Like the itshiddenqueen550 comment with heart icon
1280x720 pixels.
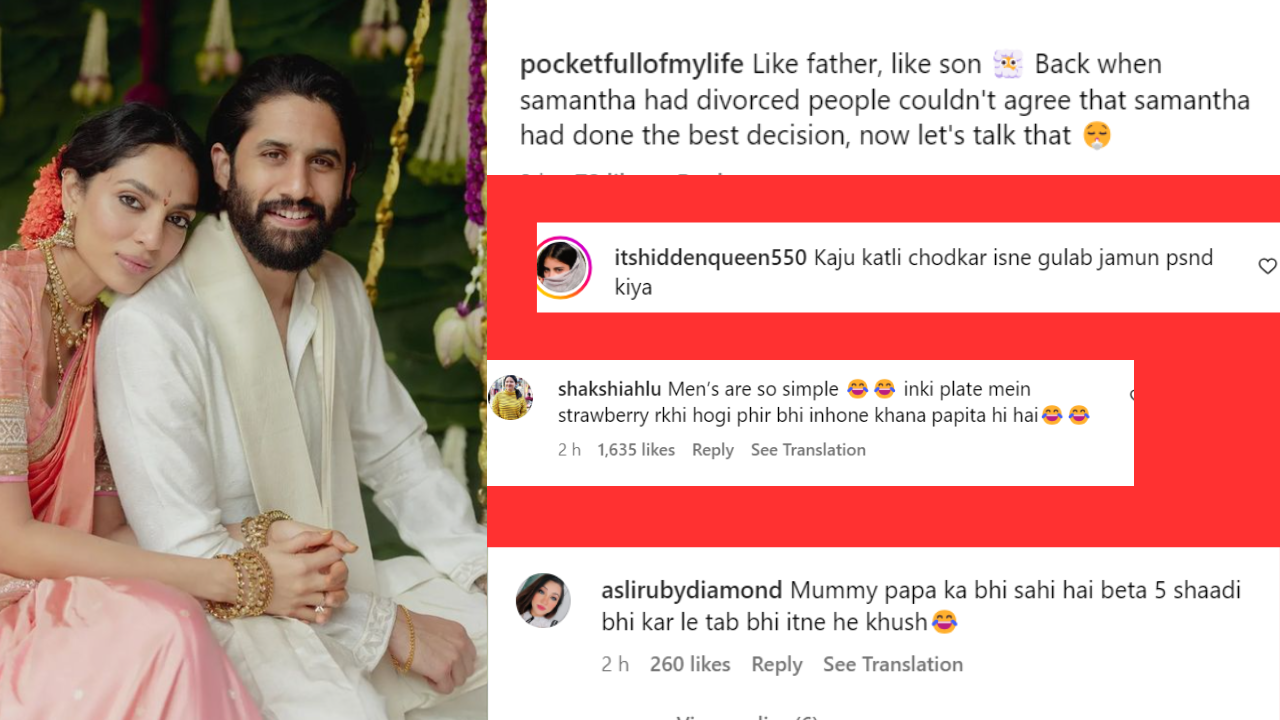tap(1267, 266)
